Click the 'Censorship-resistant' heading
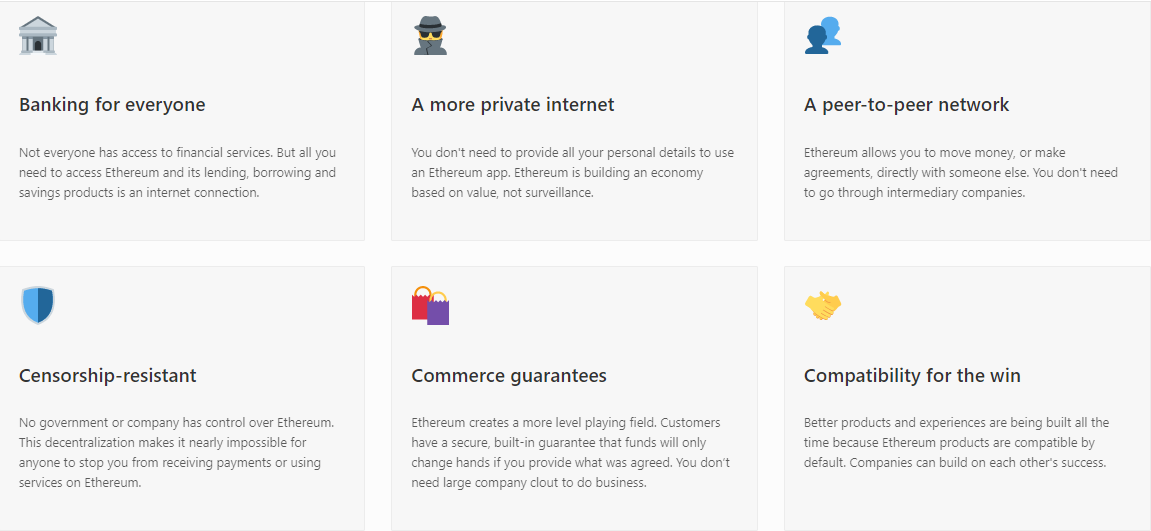Screen dimensions: 1151x531 pos(108,376)
